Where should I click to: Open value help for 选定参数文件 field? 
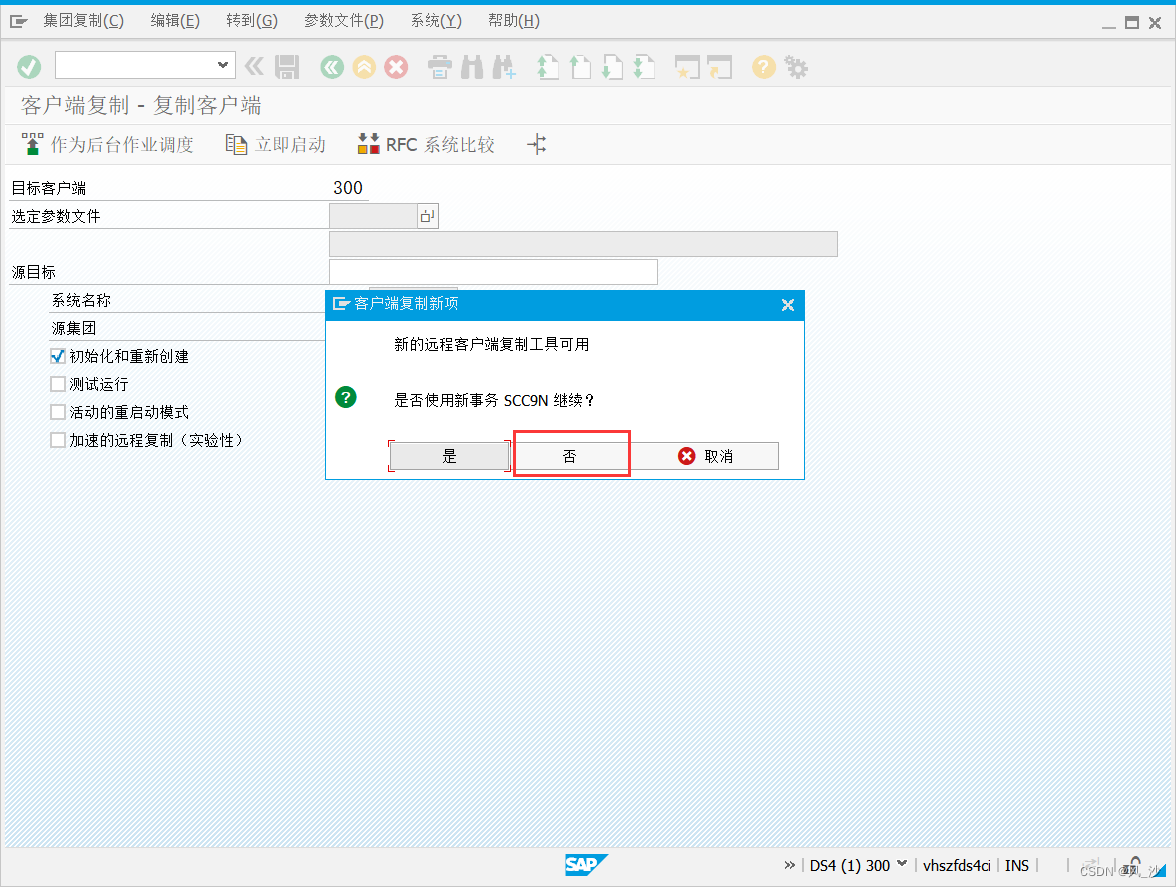[428, 216]
